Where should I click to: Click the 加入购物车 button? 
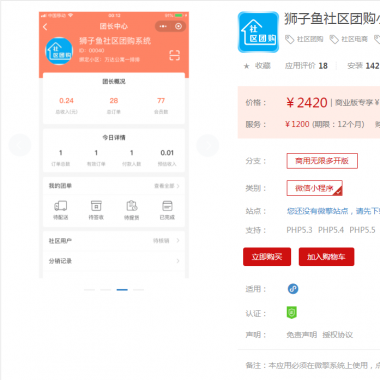tap(326, 257)
